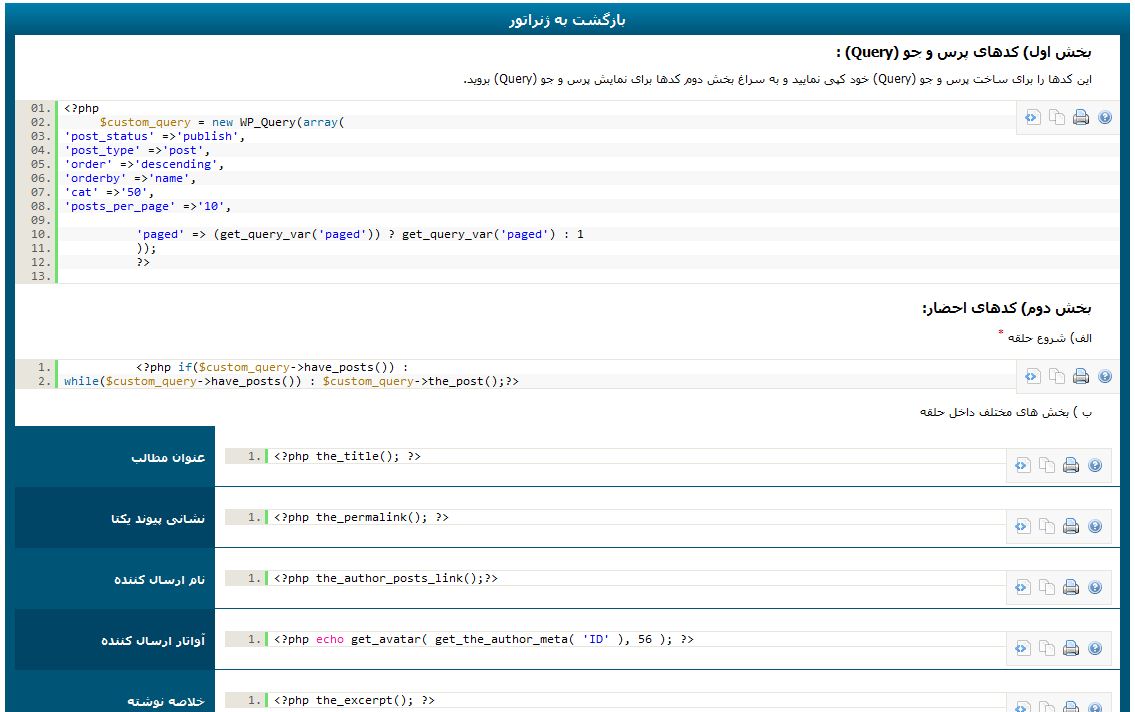Screen dimensions: 1135x712
Task: Click the code line 'orderby' =>'name',
Action: pyautogui.click(x=130, y=178)
